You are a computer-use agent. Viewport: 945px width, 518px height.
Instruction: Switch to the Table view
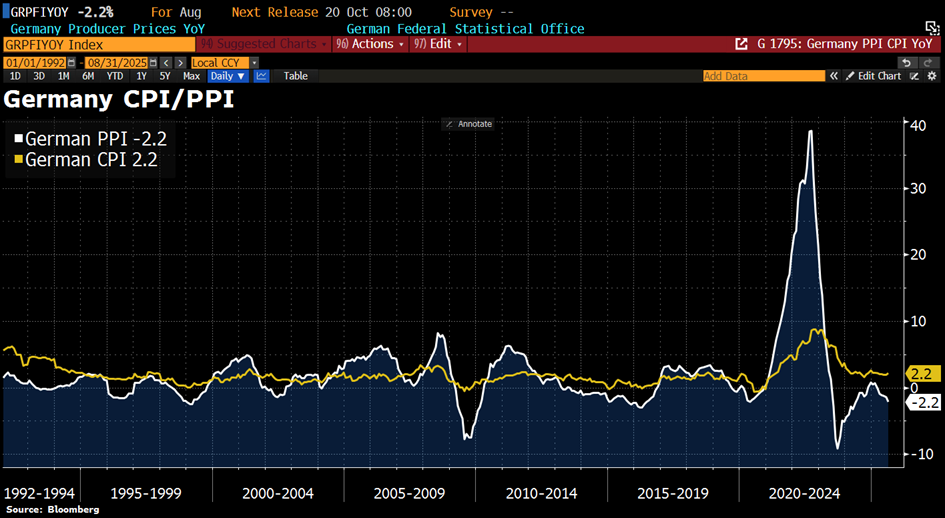295,76
